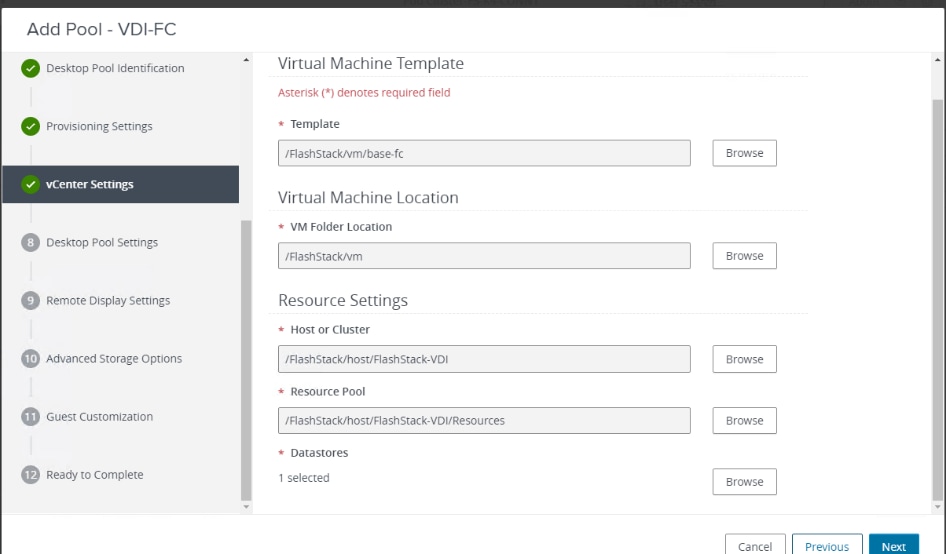
Task: Click the step 12 number badge
Action: click(31, 475)
